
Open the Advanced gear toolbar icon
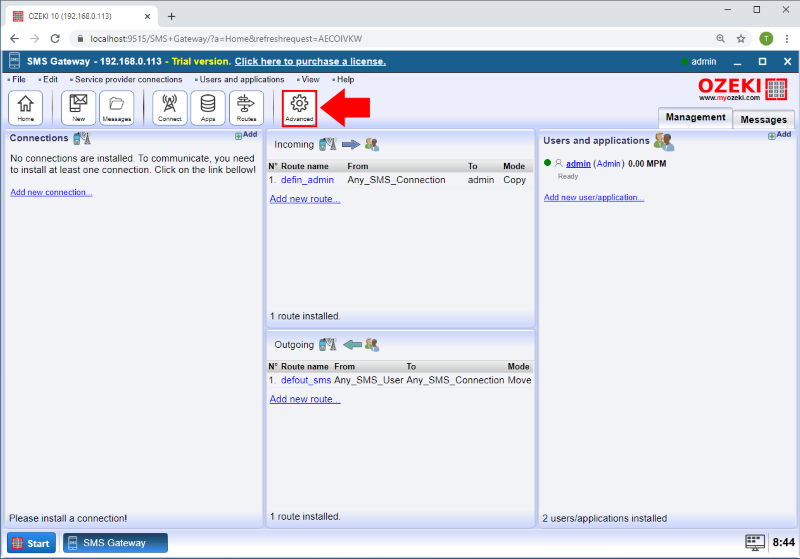pos(299,108)
